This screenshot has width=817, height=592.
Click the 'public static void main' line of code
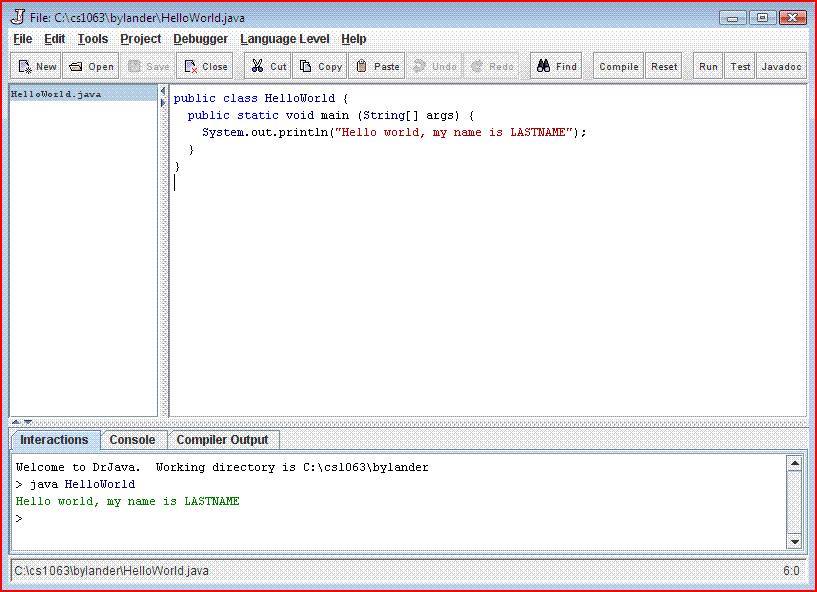pos(330,115)
